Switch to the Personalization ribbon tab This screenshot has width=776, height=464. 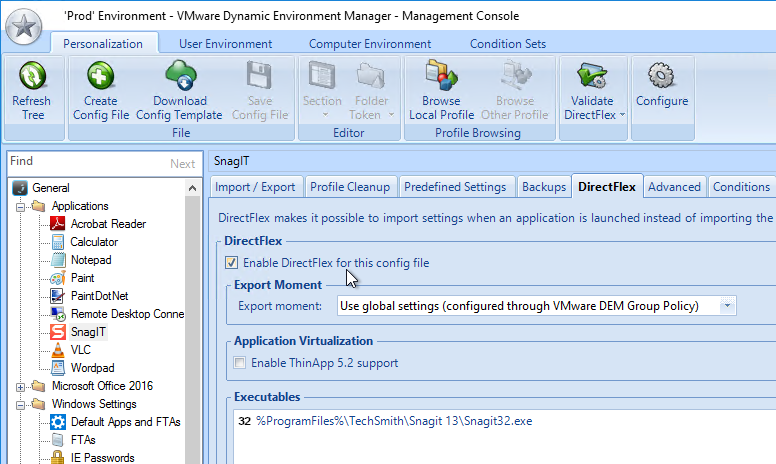(103, 44)
